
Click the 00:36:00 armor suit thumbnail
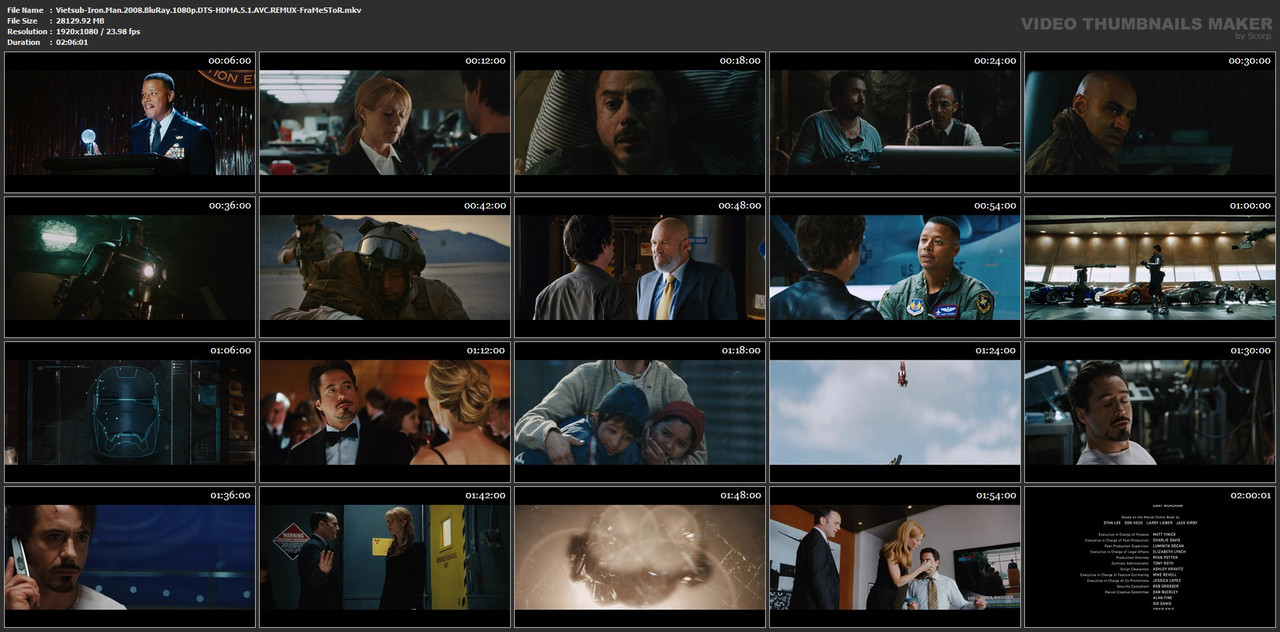(x=130, y=267)
